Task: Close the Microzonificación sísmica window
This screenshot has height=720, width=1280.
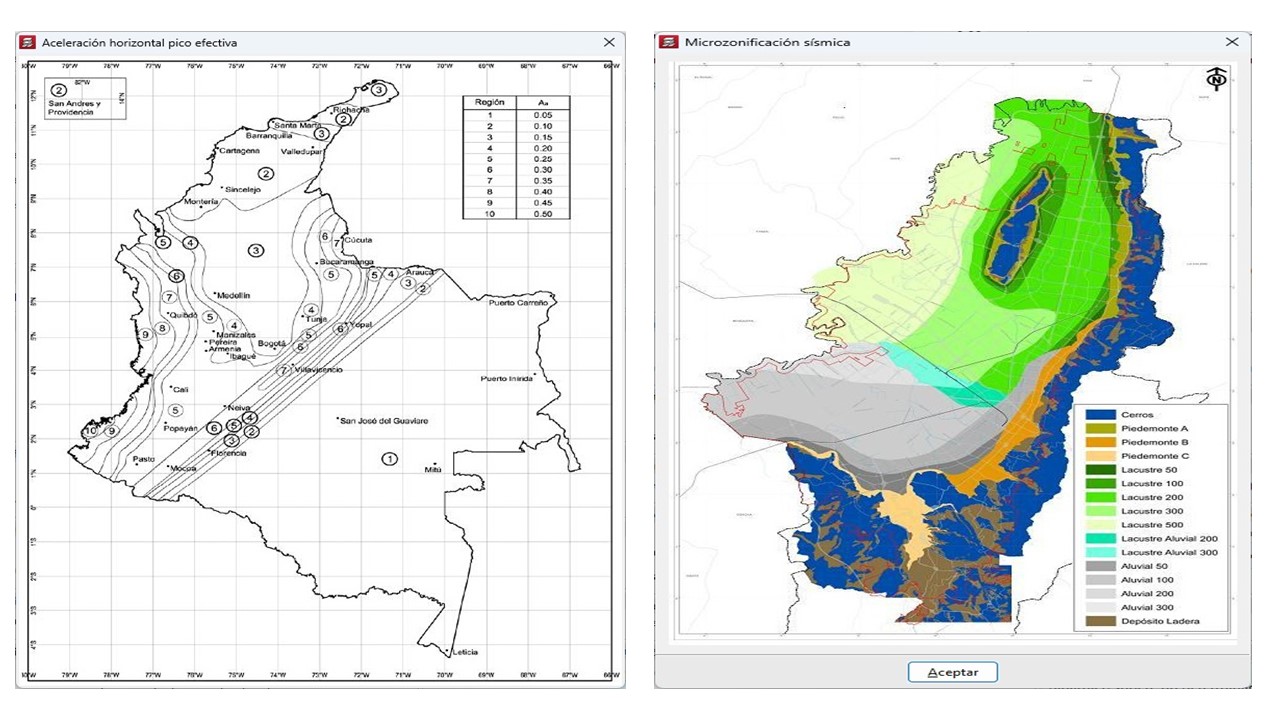Action: click(x=1232, y=42)
